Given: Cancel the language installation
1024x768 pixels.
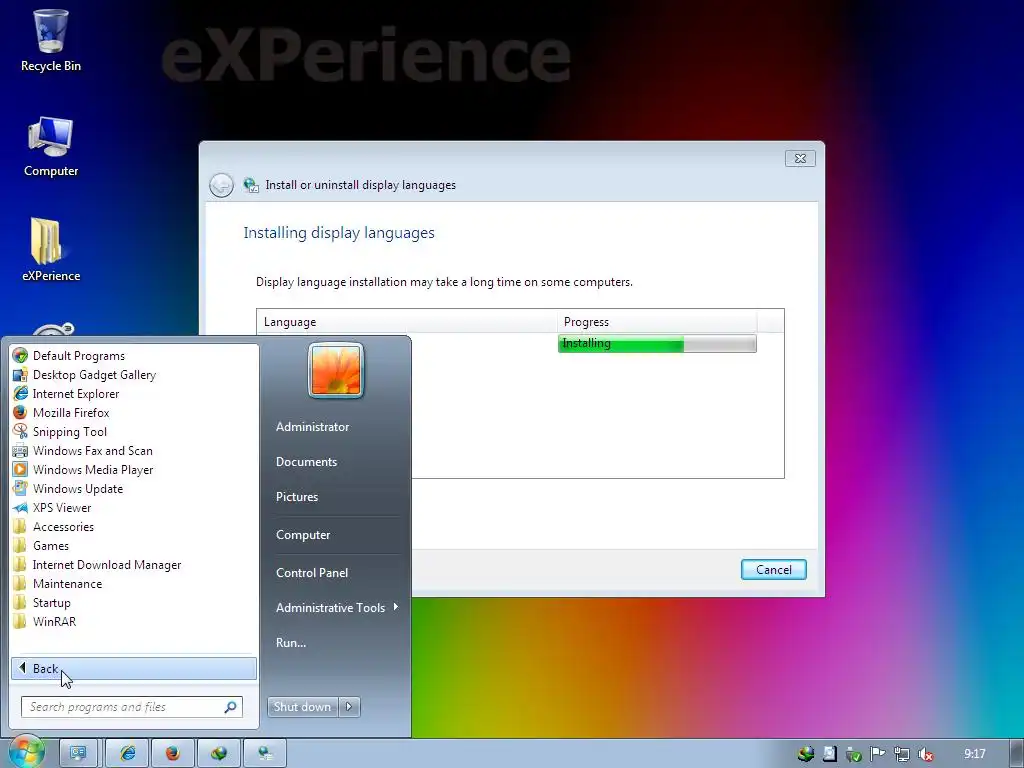Looking at the screenshot, I should coord(774,569).
